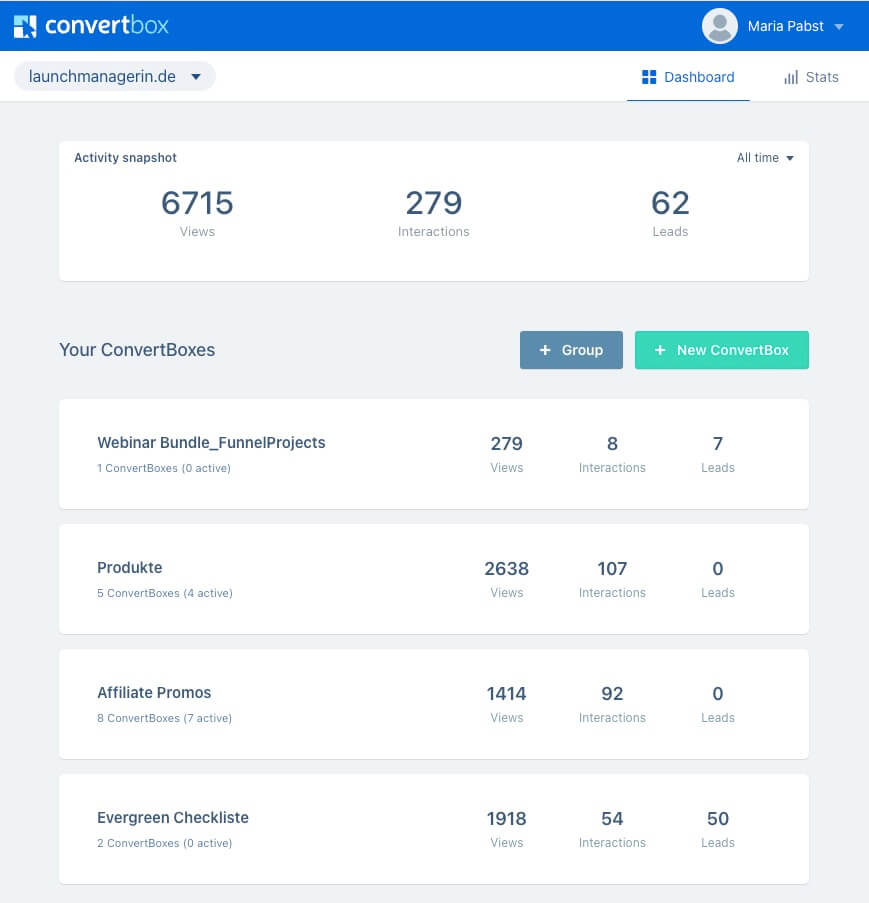The height and width of the screenshot is (903, 869).
Task: Open Maria Pabst user avatar
Action: [719, 26]
